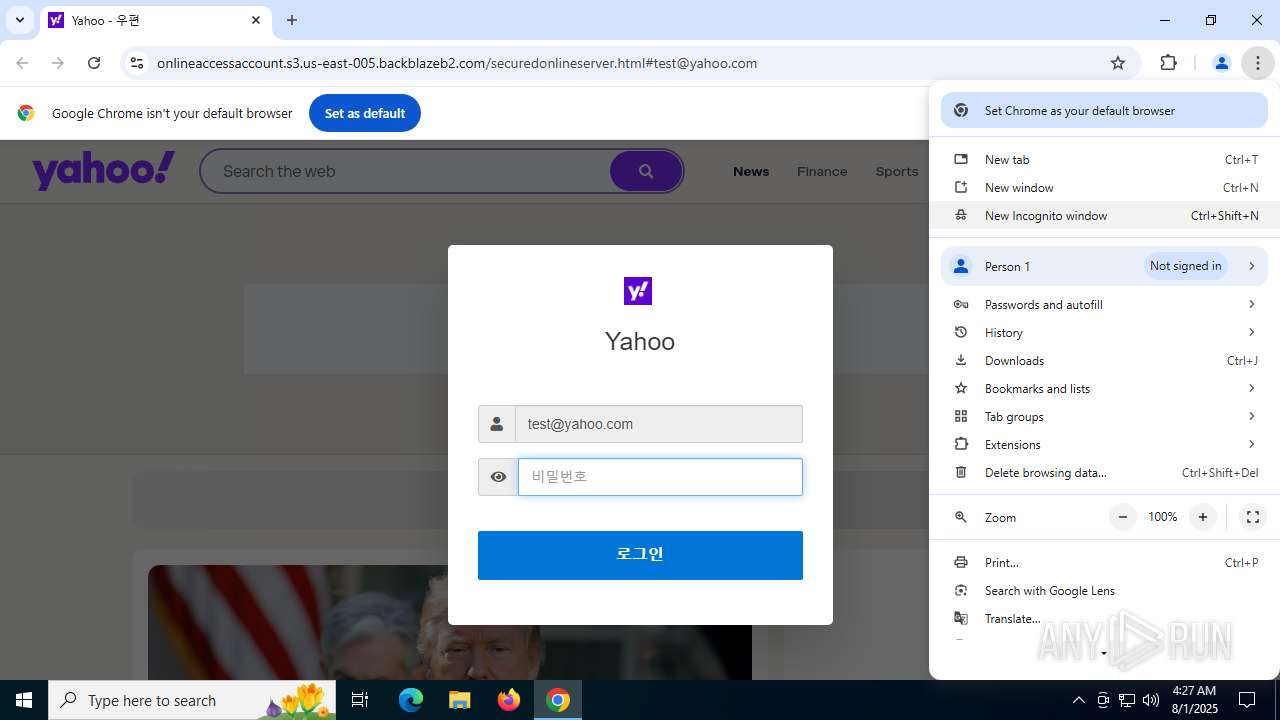
Task: Click the purple search magnifier button
Action: click(646, 171)
